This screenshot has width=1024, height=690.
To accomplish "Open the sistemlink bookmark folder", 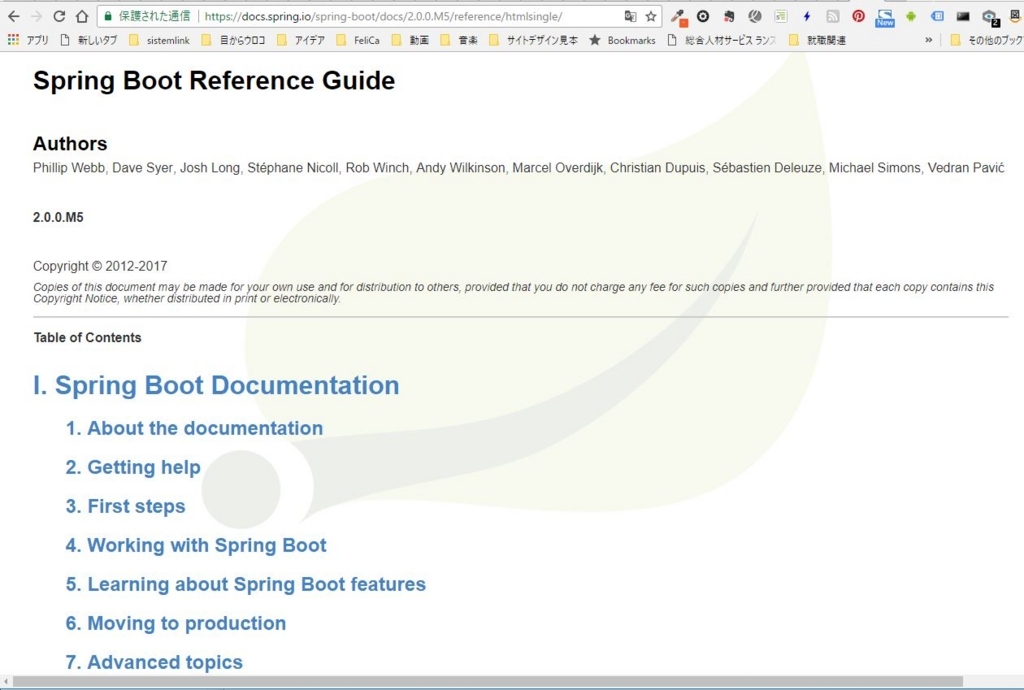I will point(159,40).
